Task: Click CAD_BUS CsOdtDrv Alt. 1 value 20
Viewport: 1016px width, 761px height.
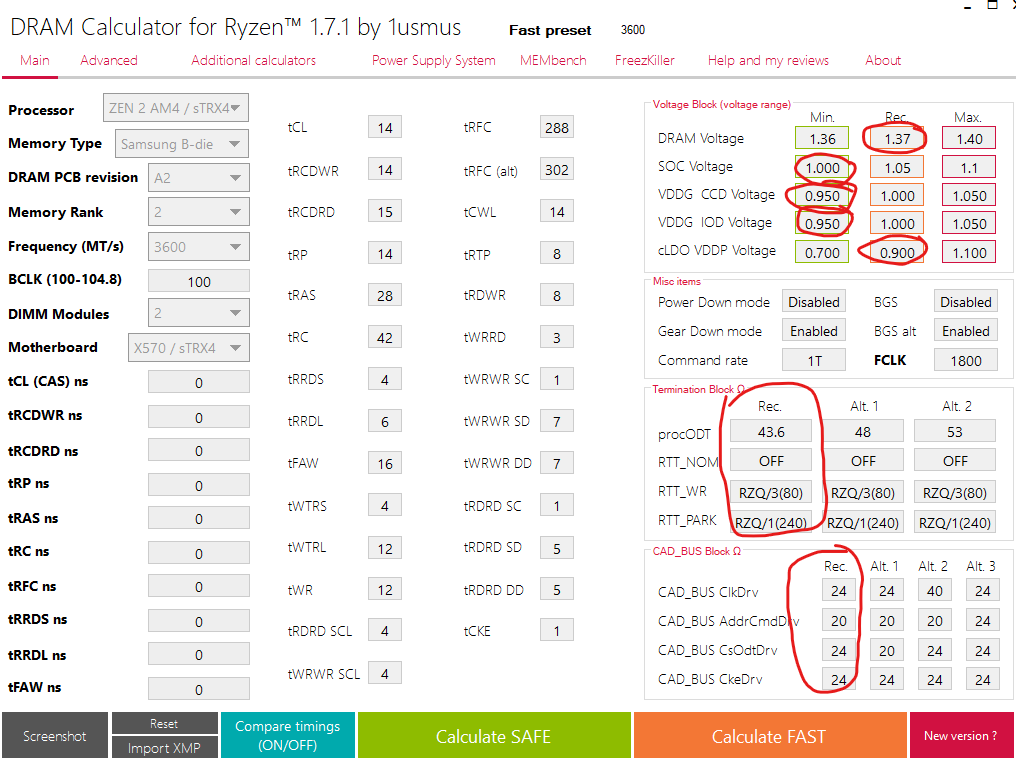Action: pyautogui.click(x=886, y=650)
